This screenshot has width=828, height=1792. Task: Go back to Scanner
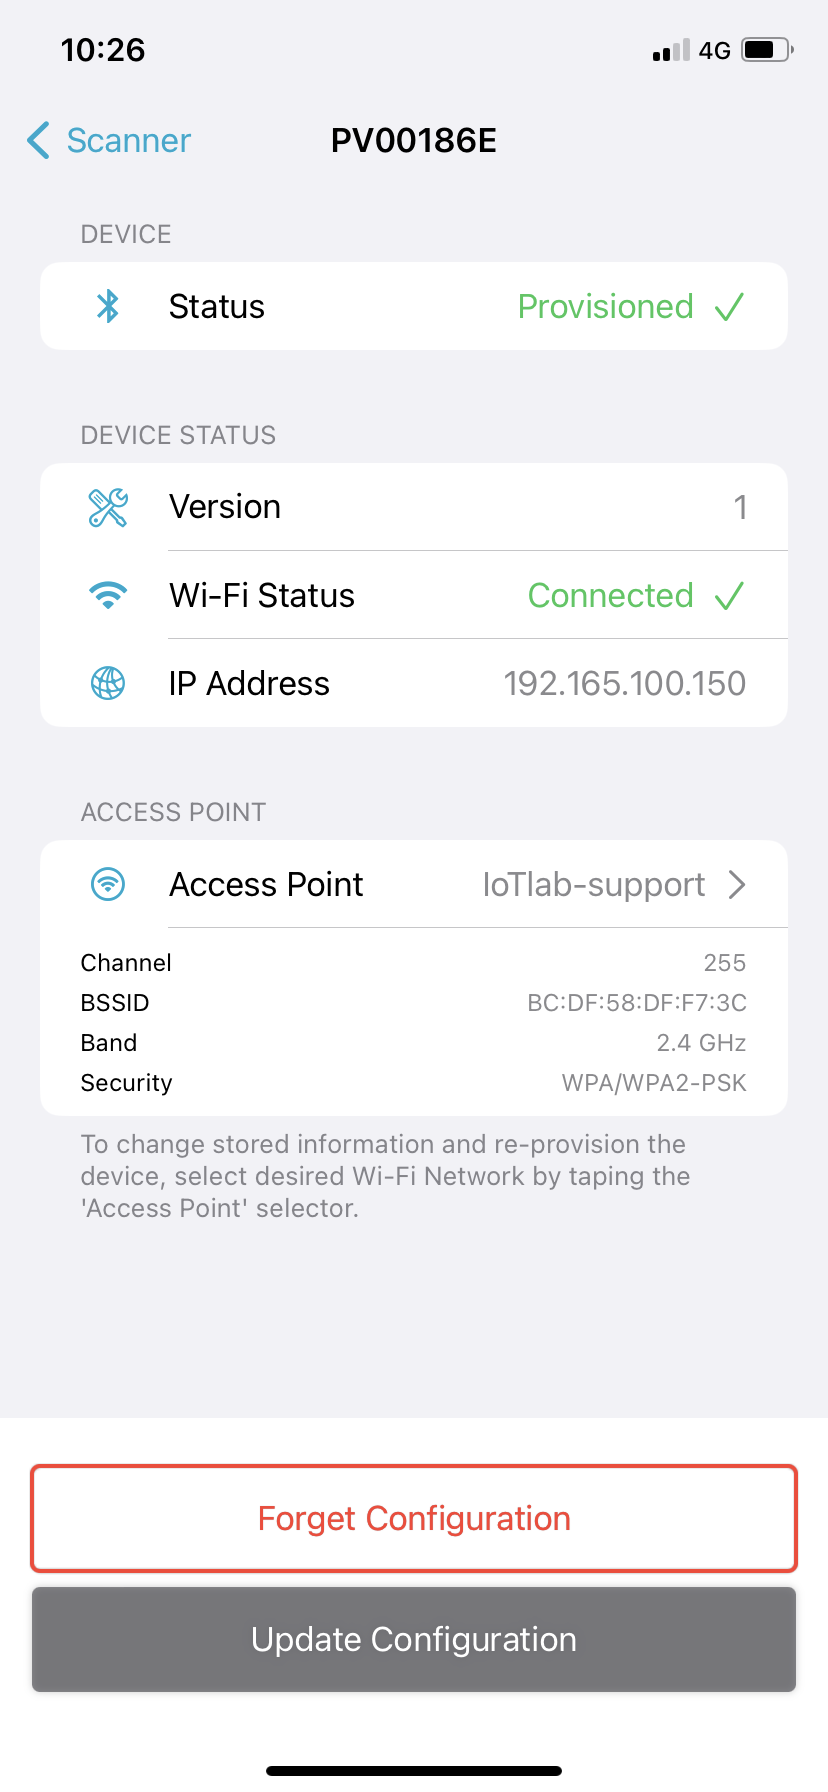128,141
